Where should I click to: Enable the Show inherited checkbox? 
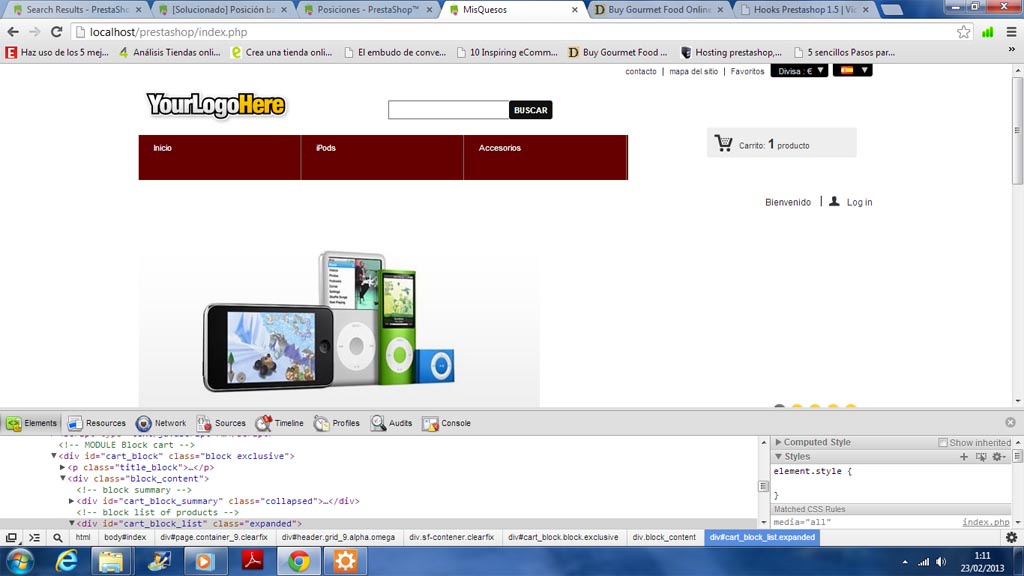[942, 443]
